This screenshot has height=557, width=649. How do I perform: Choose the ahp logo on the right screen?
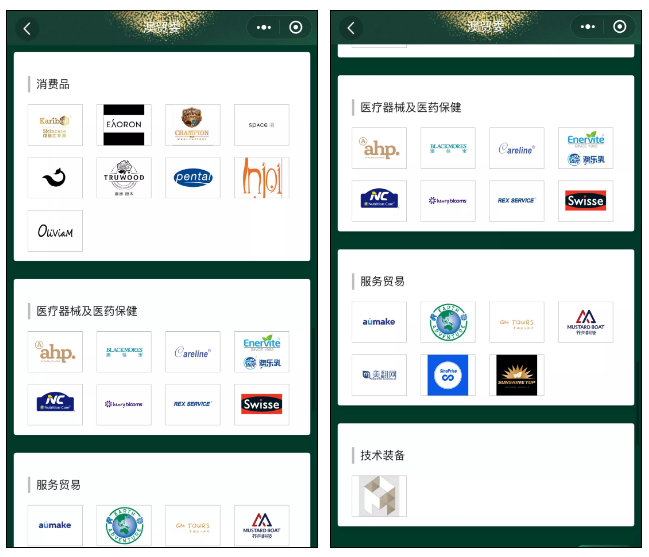pos(379,148)
